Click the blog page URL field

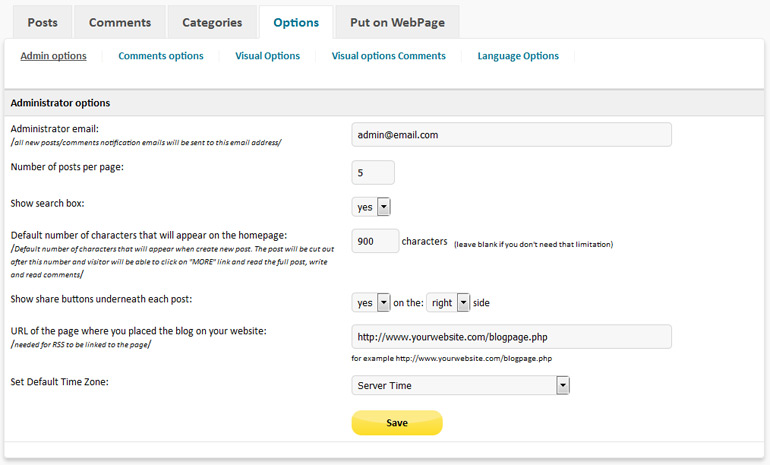(x=511, y=337)
